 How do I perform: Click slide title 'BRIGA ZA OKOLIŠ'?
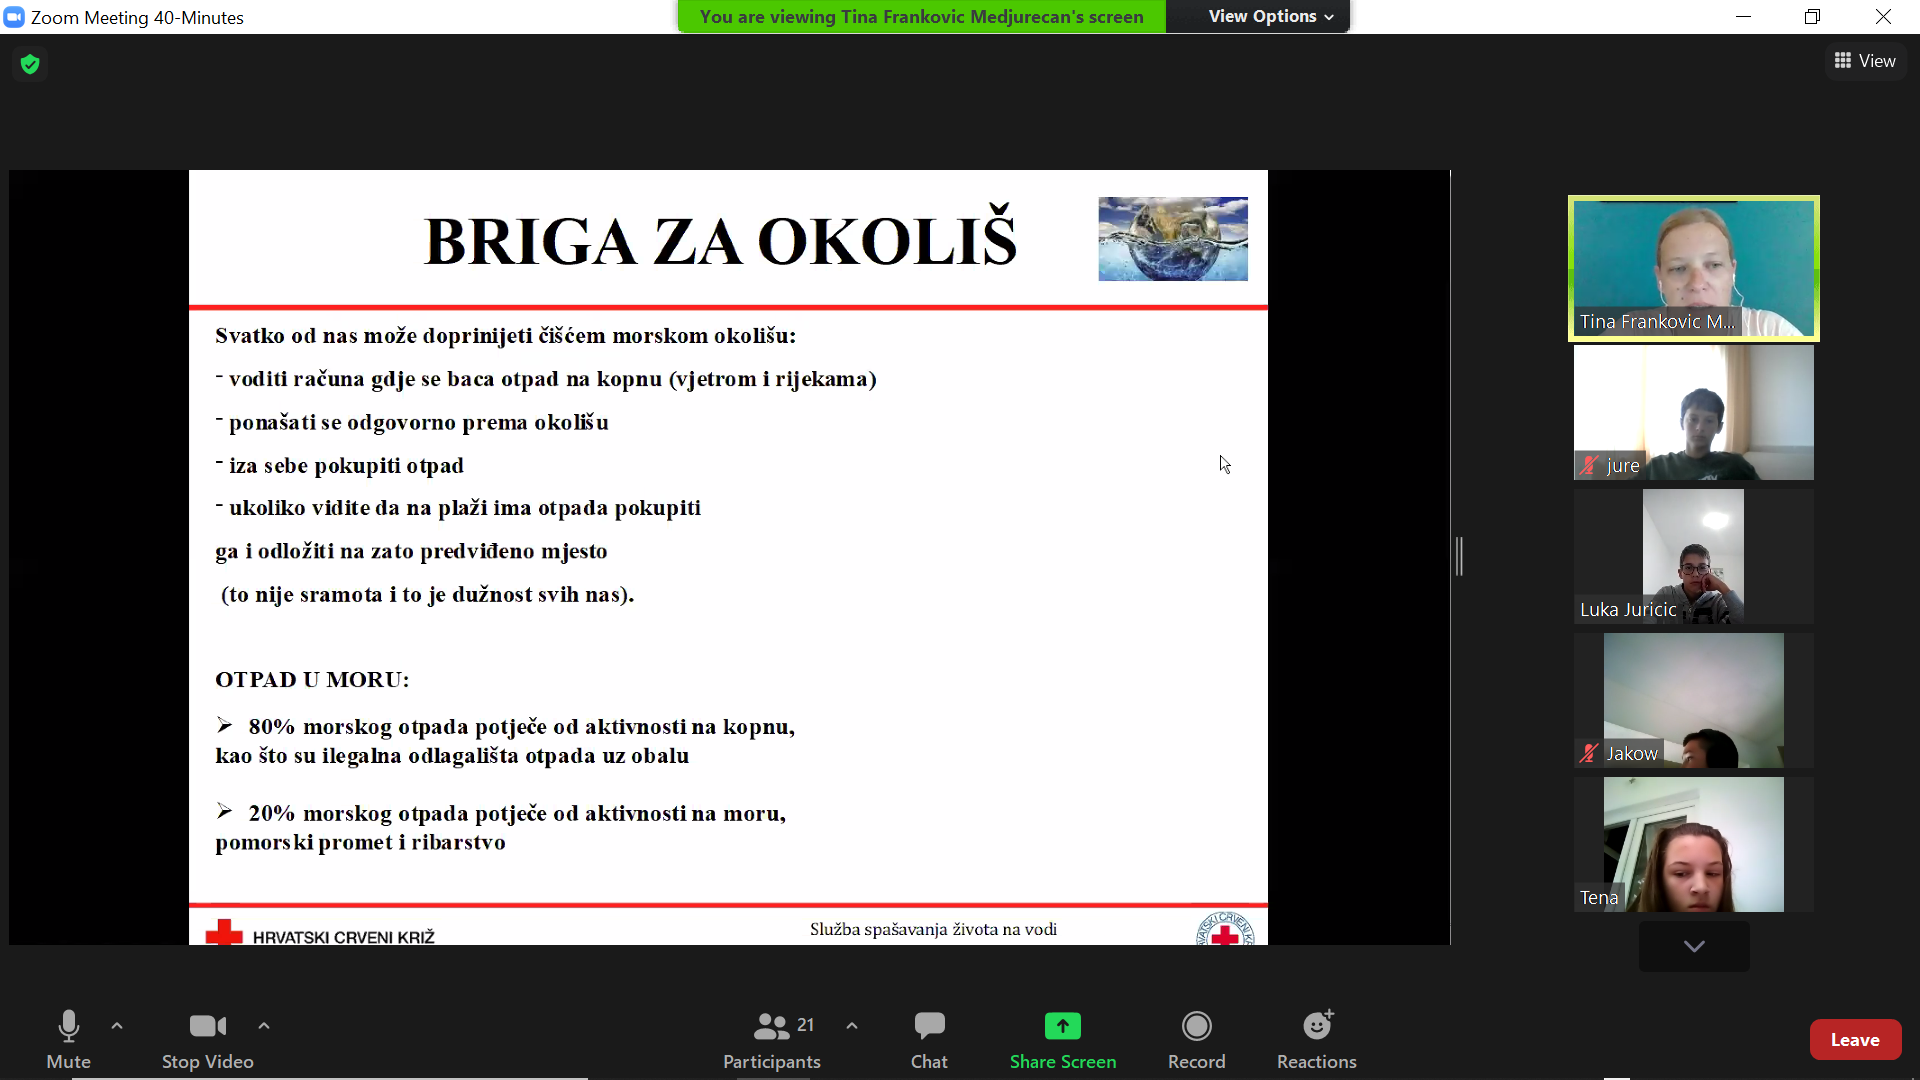(721, 240)
